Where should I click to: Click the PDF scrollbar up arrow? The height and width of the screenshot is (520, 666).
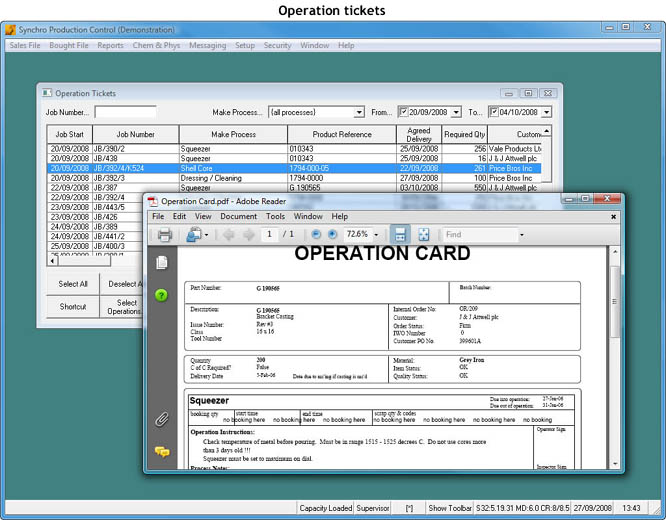[x=615, y=252]
